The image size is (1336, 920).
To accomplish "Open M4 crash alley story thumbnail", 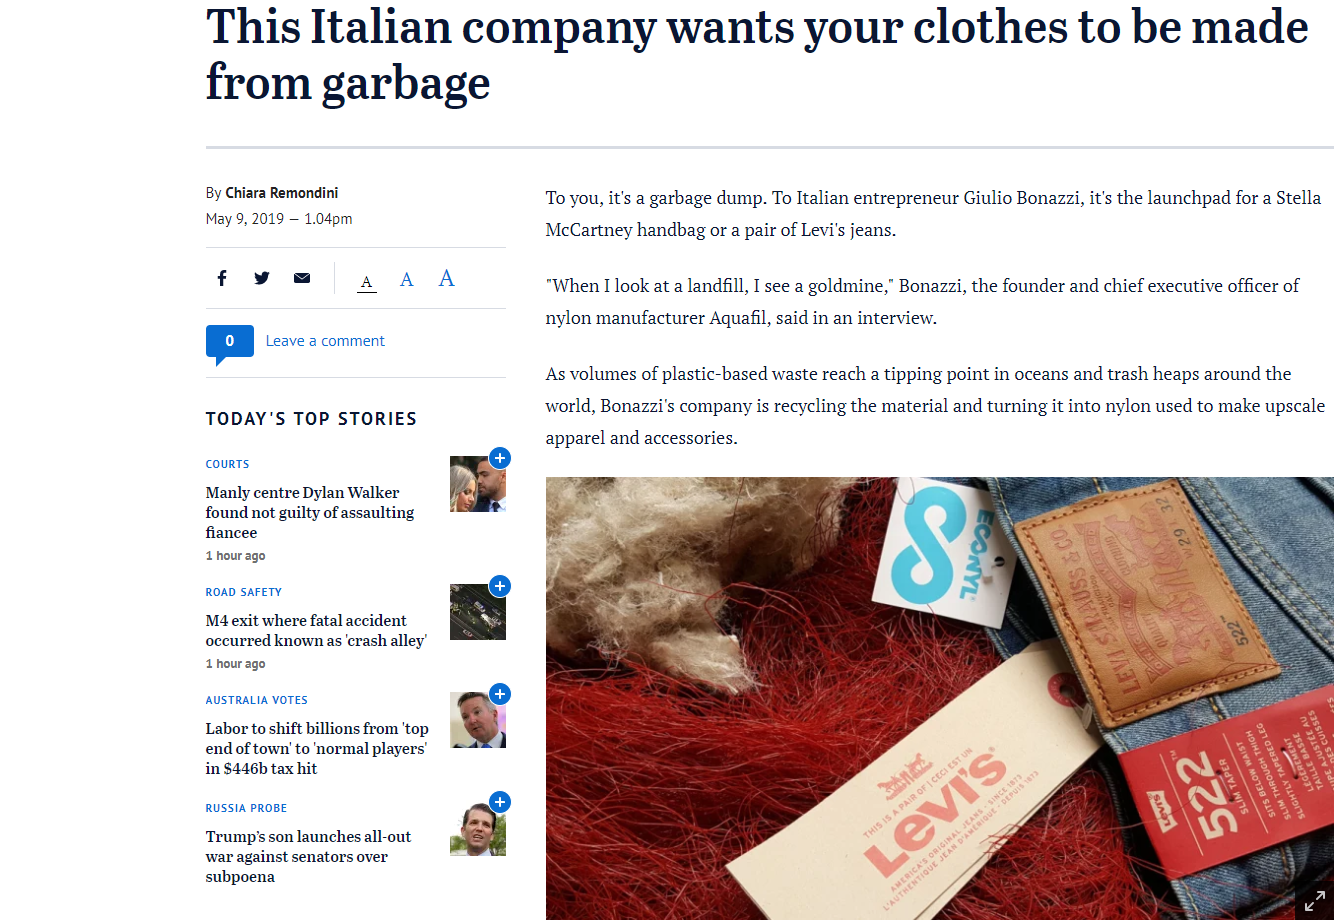I will tap(478, 612).
